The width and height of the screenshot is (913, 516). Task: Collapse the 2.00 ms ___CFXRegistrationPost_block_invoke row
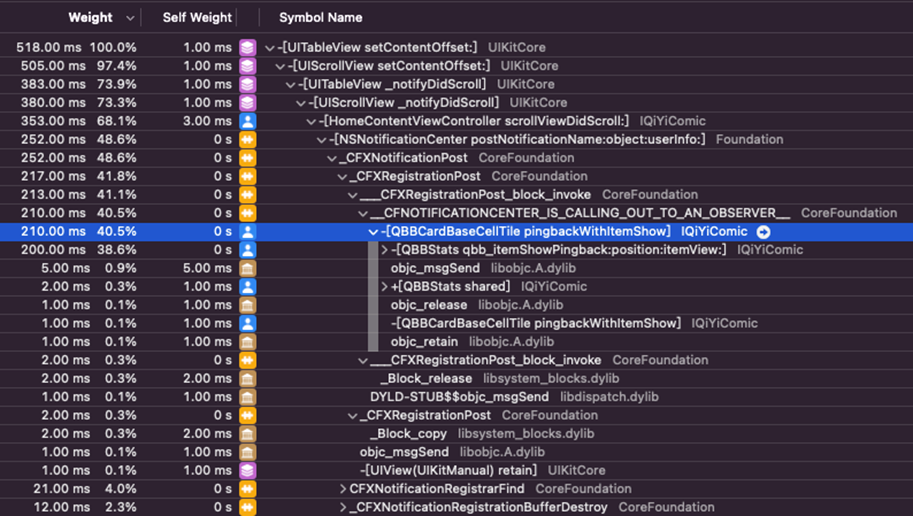click(363, 361)
